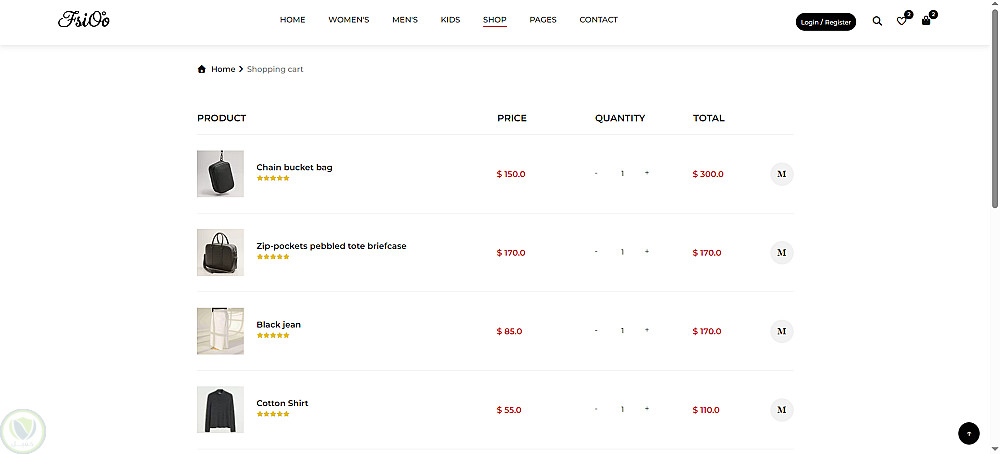Increase quantity of Cotton Shirt

647,409
